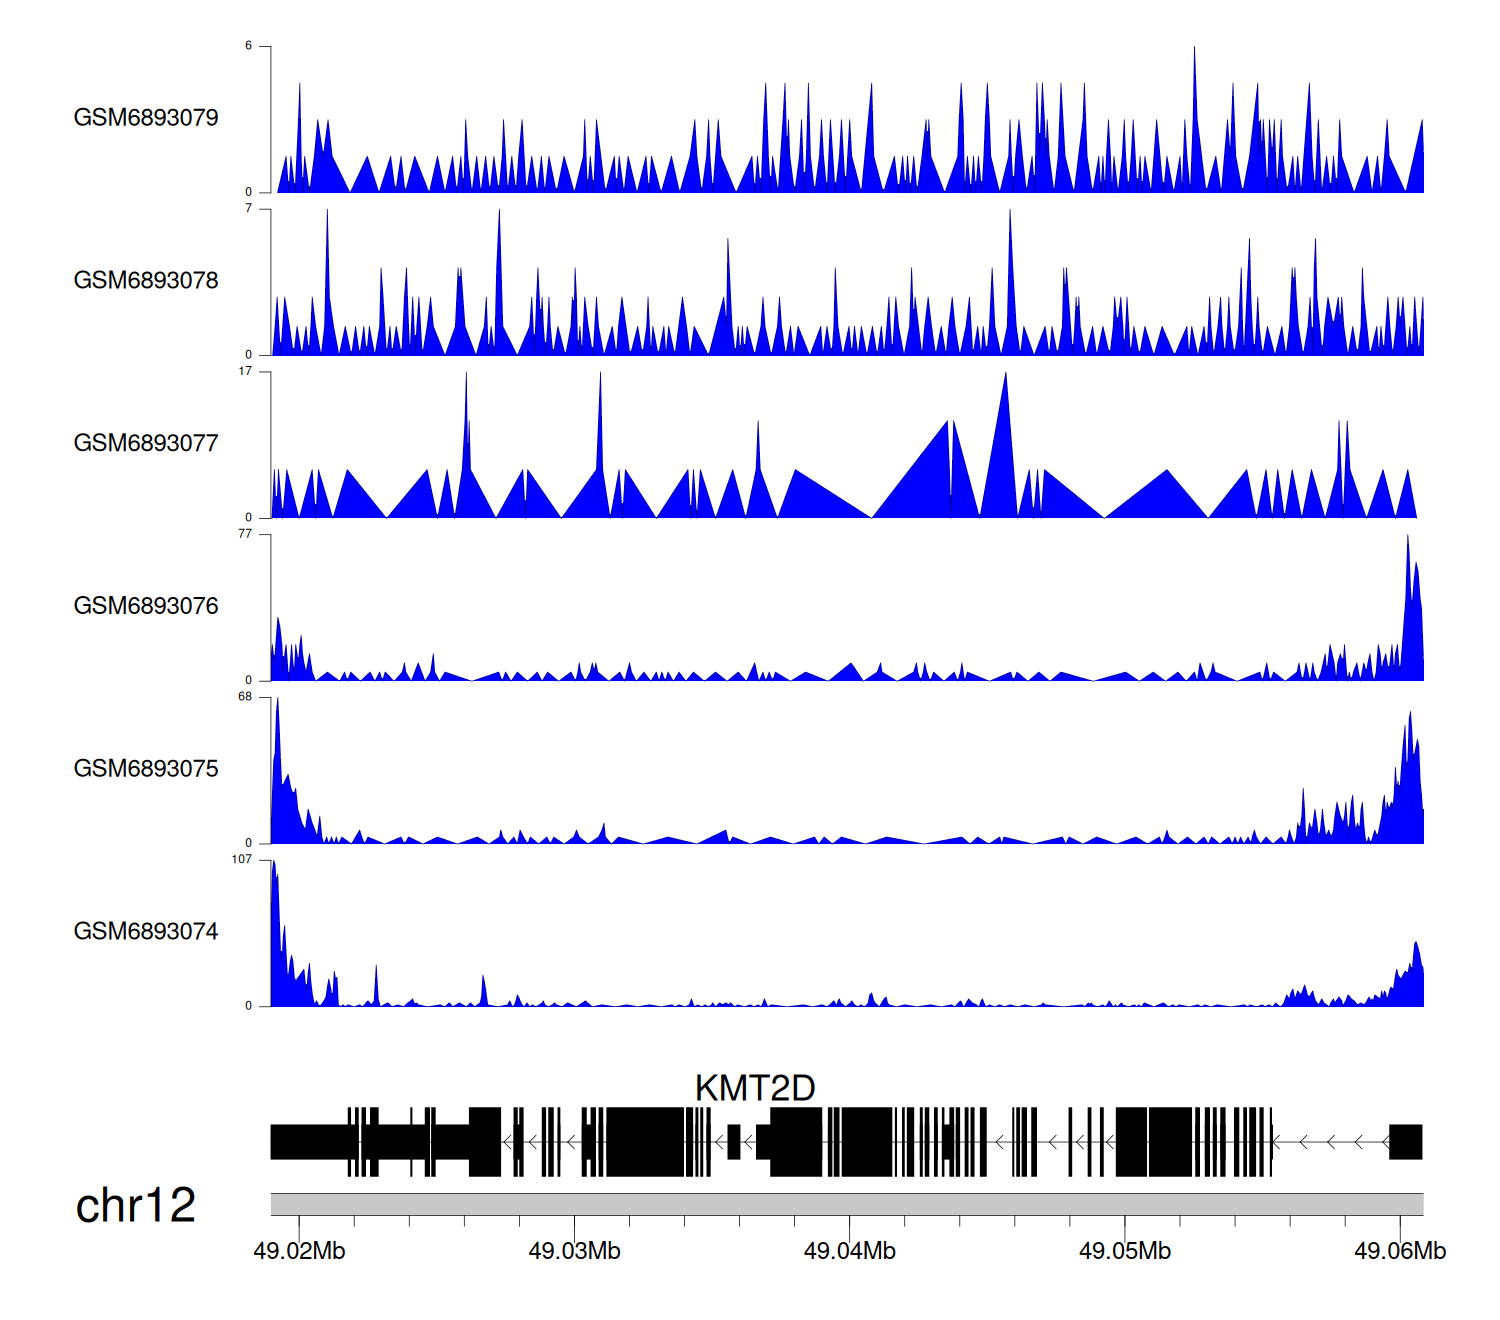Select the GSM6893076 track label
This screenshot has width=1500, height=1320.
(x=146, y=606)
